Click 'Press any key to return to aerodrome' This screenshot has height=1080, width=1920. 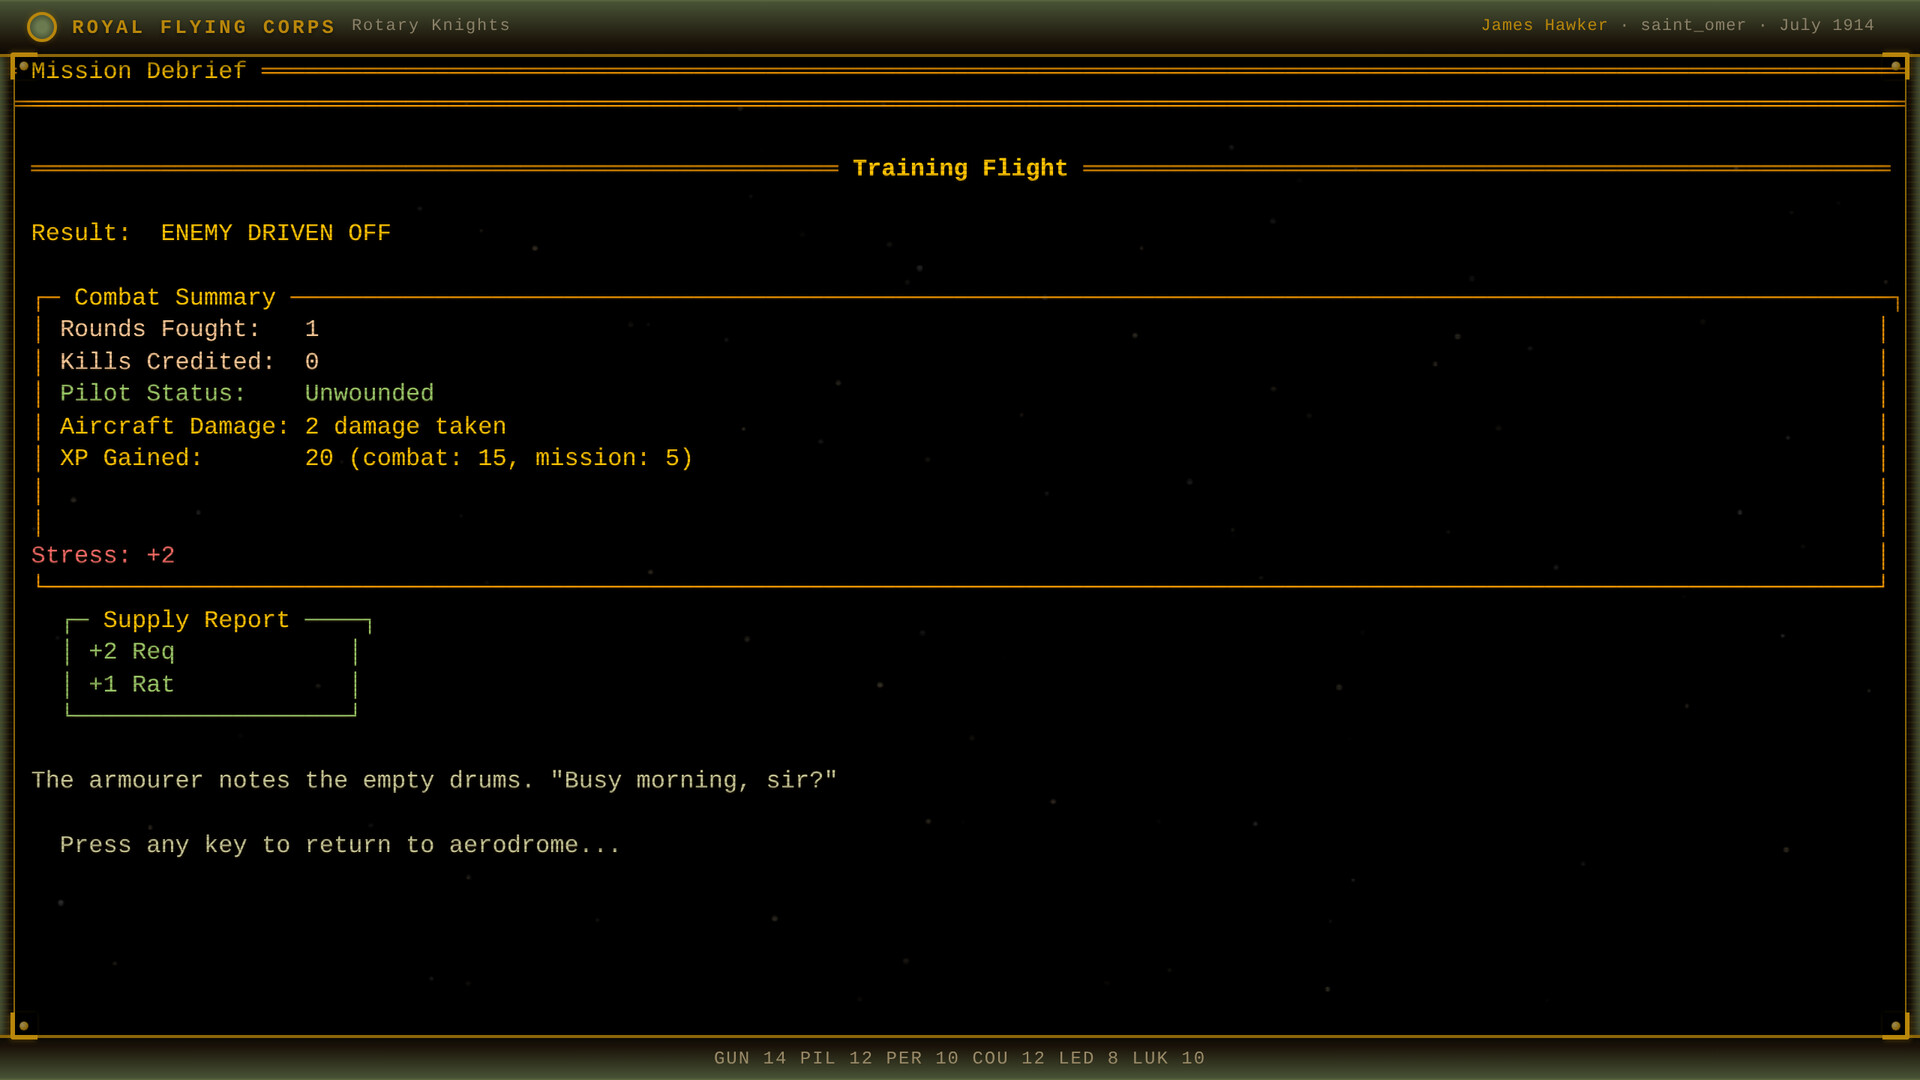click(x=339, y=845)
